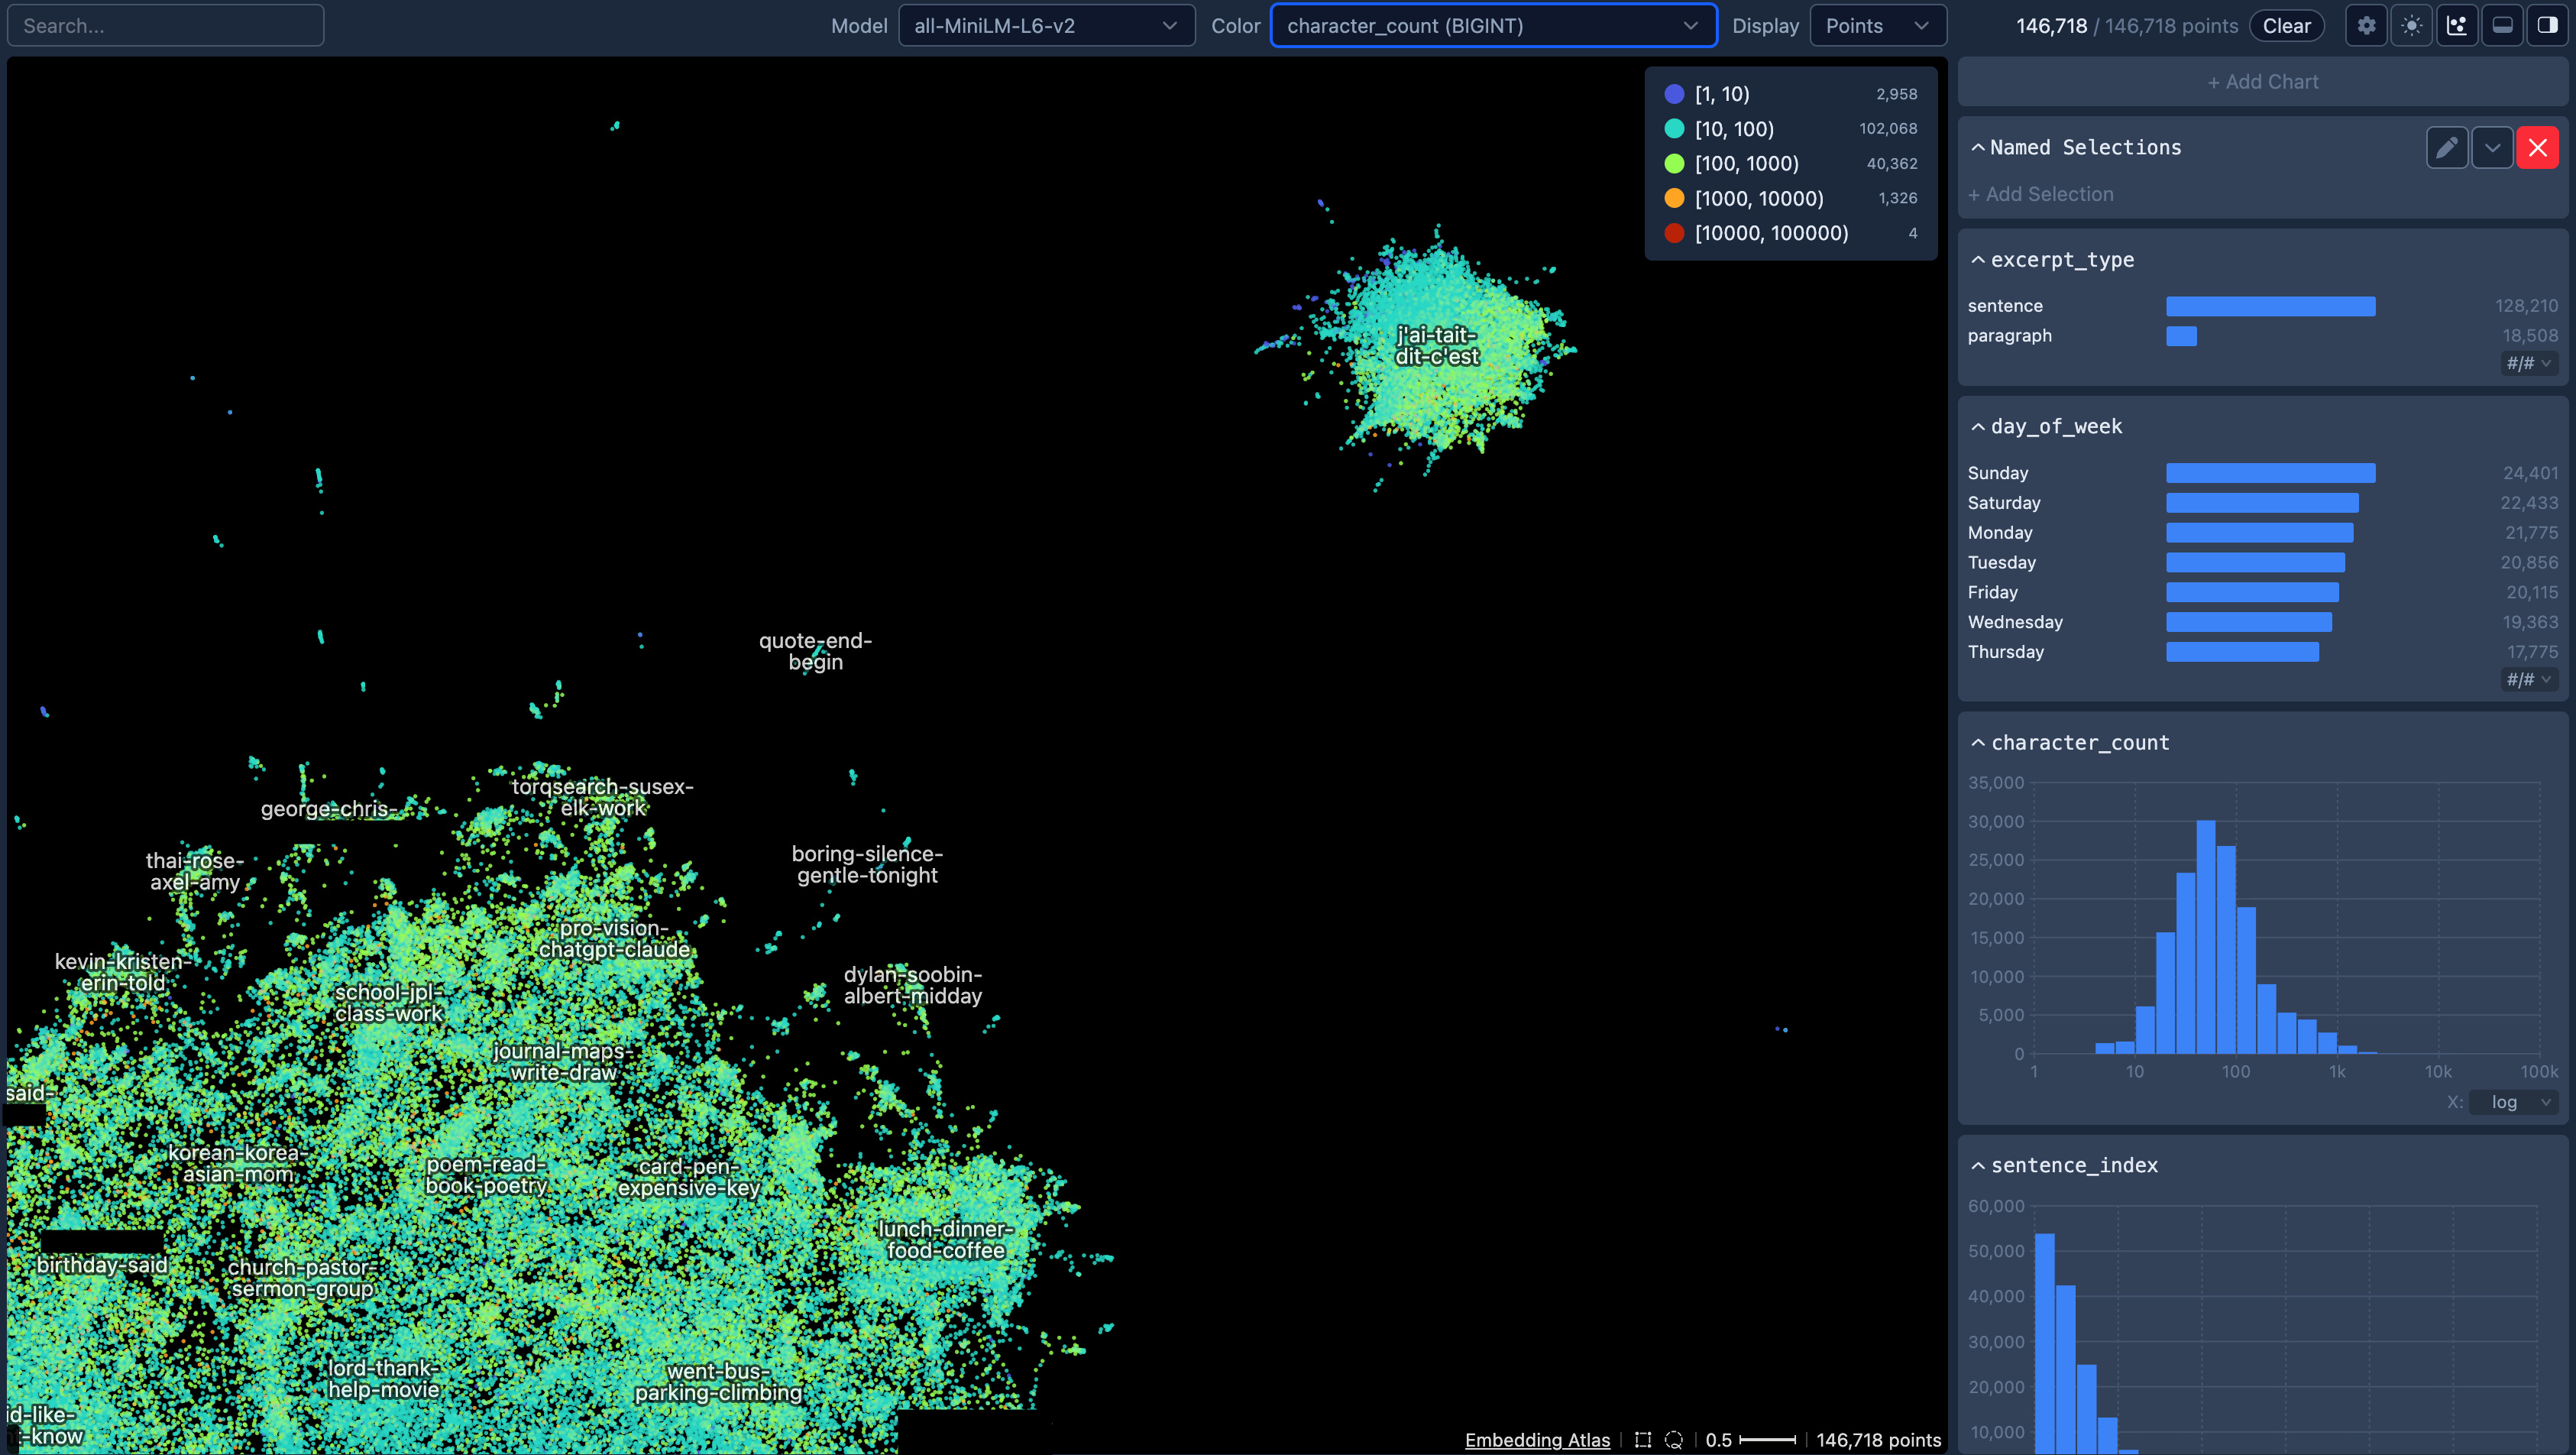2576x1455 pixels.
Task: Select the rectangle selection tool
Action: (x=1642, y=1440)
